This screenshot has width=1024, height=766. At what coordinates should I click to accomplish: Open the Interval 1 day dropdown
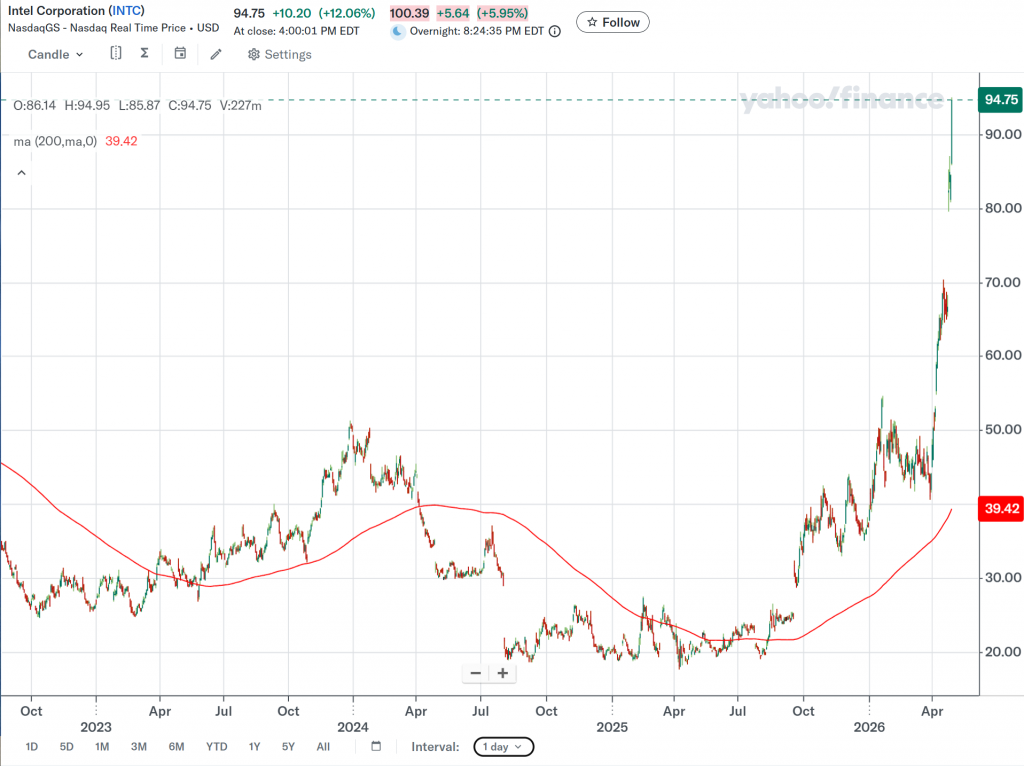(x=502, y=747)
